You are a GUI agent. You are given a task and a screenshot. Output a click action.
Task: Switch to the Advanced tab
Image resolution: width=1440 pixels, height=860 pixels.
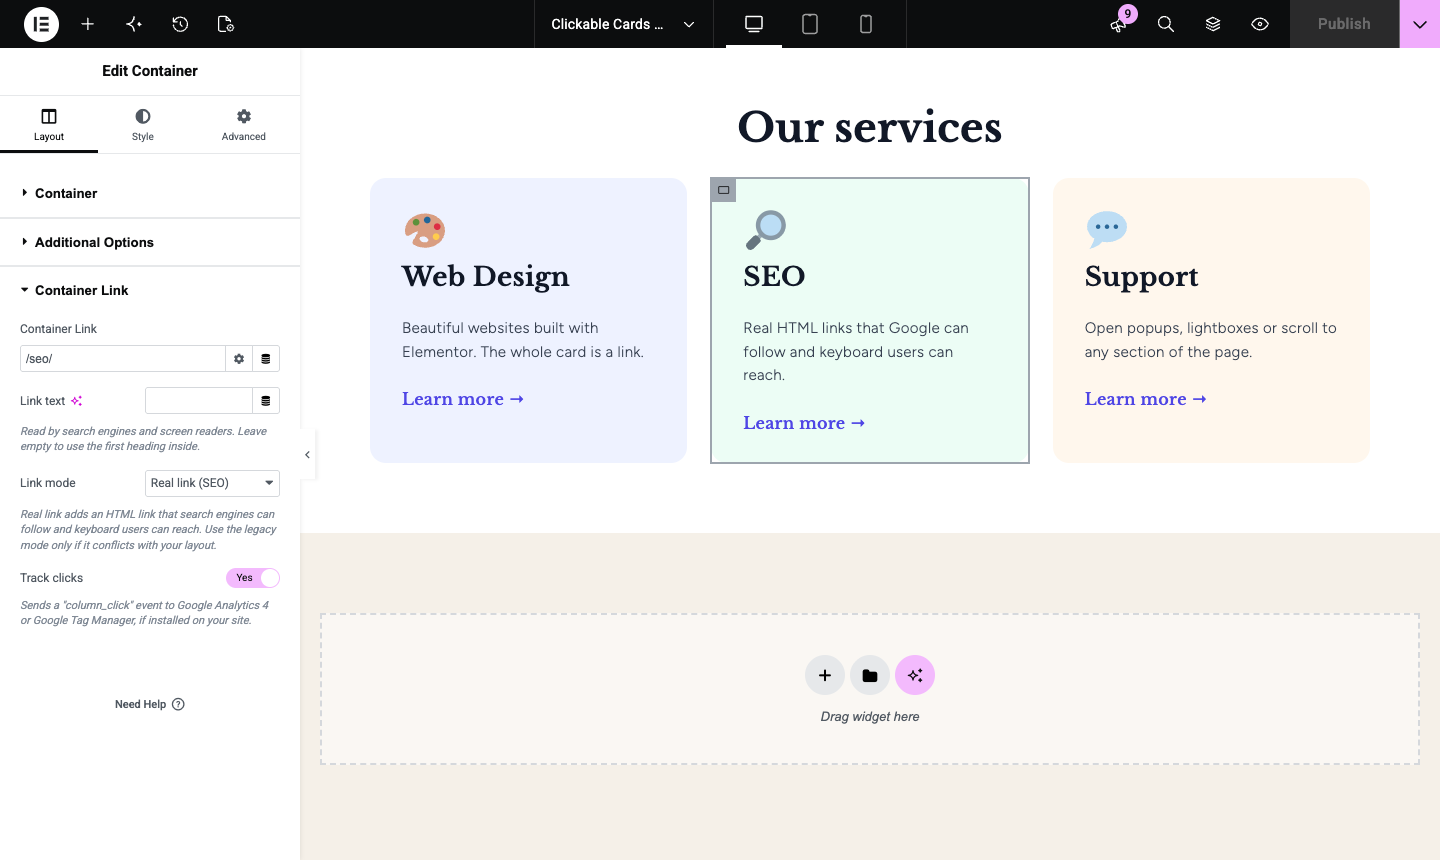[244, 125]
